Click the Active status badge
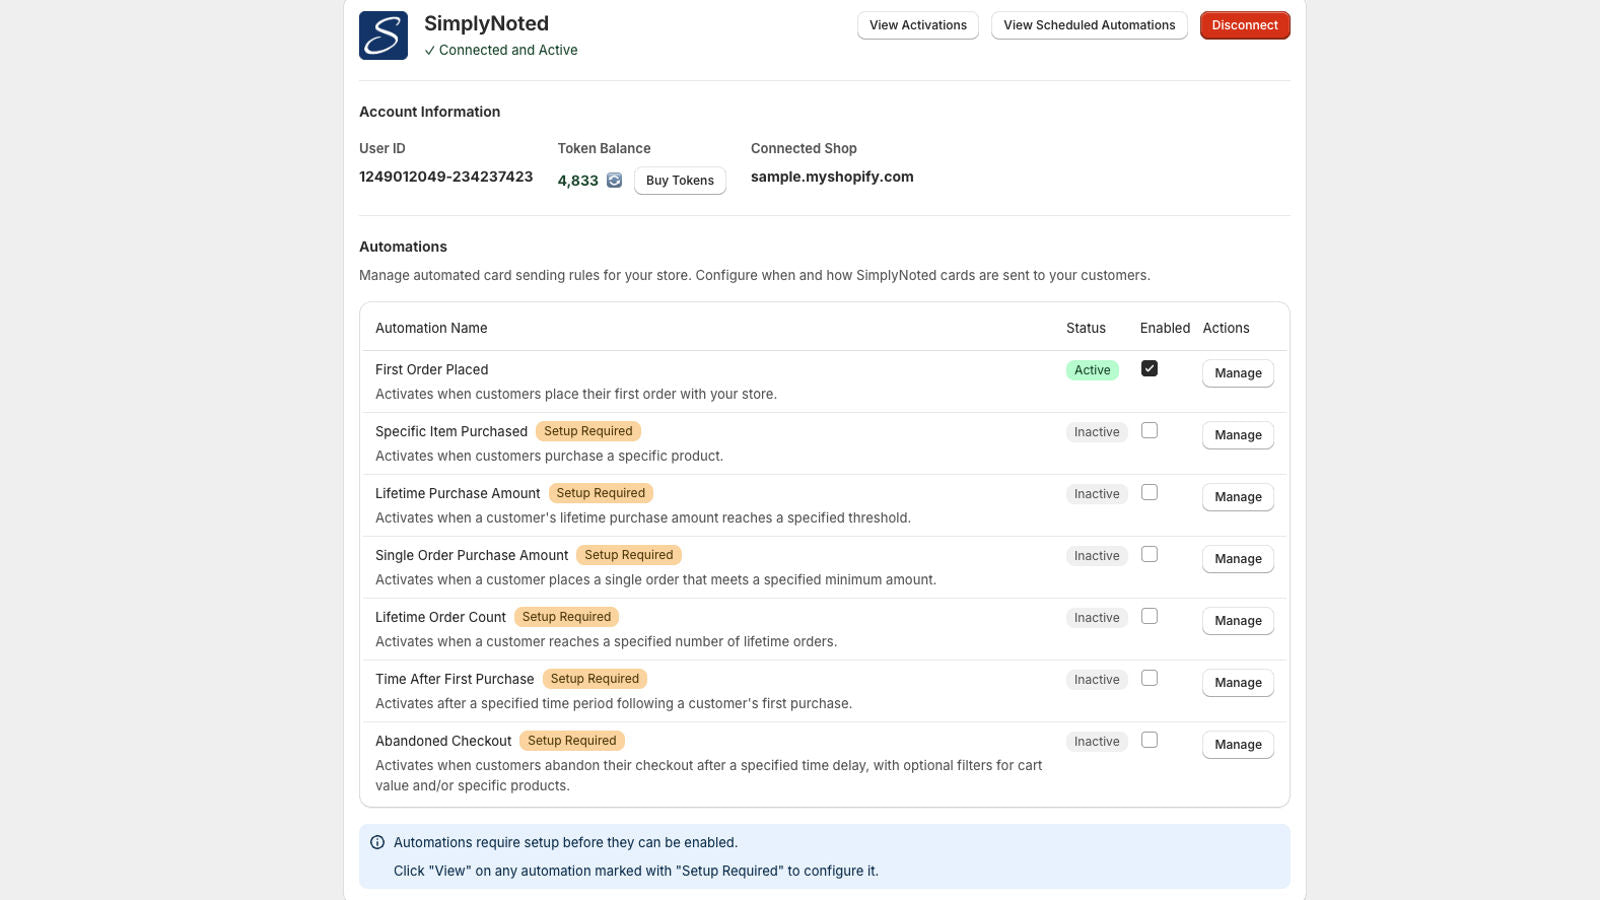The width and height of the screenshot is (1600, 900). pyautogui.click(x=1092, y=370)
